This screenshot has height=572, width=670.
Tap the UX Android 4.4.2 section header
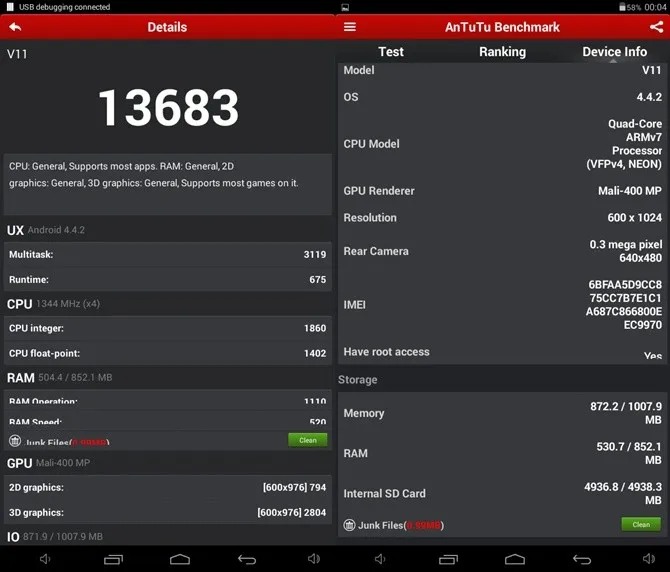(x=46, y=230)
